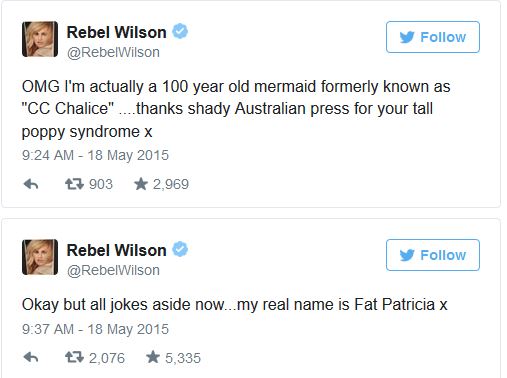Open the 9:37 AM - 18 May 2015 timestamp
Image resolution: width=507 pixels, height=378 pixels.
(x=95, y=329)
